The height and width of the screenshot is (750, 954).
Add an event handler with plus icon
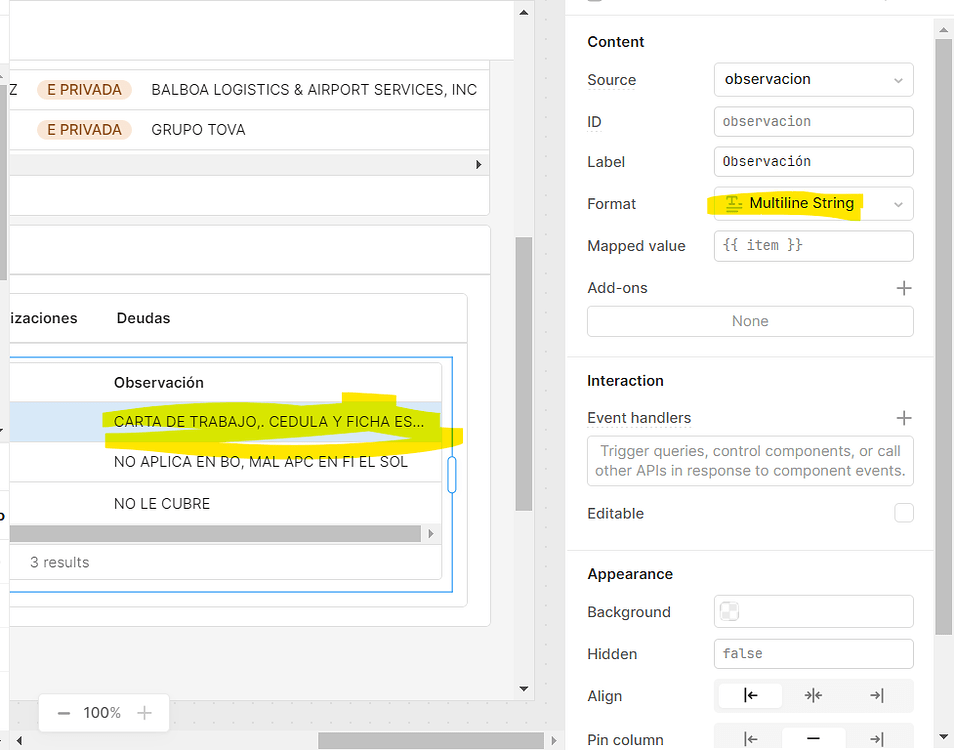pyautogui.click(x=904, y=418)
